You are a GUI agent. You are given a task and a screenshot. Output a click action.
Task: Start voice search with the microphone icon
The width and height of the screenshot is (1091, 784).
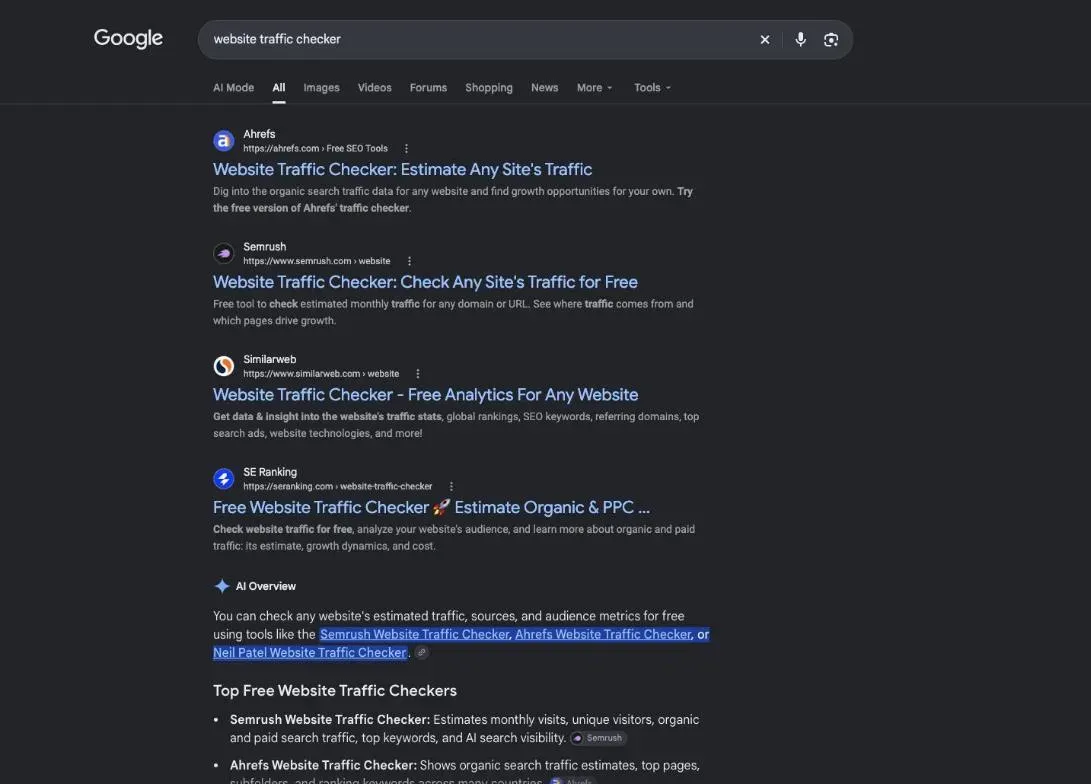(800, 40)
